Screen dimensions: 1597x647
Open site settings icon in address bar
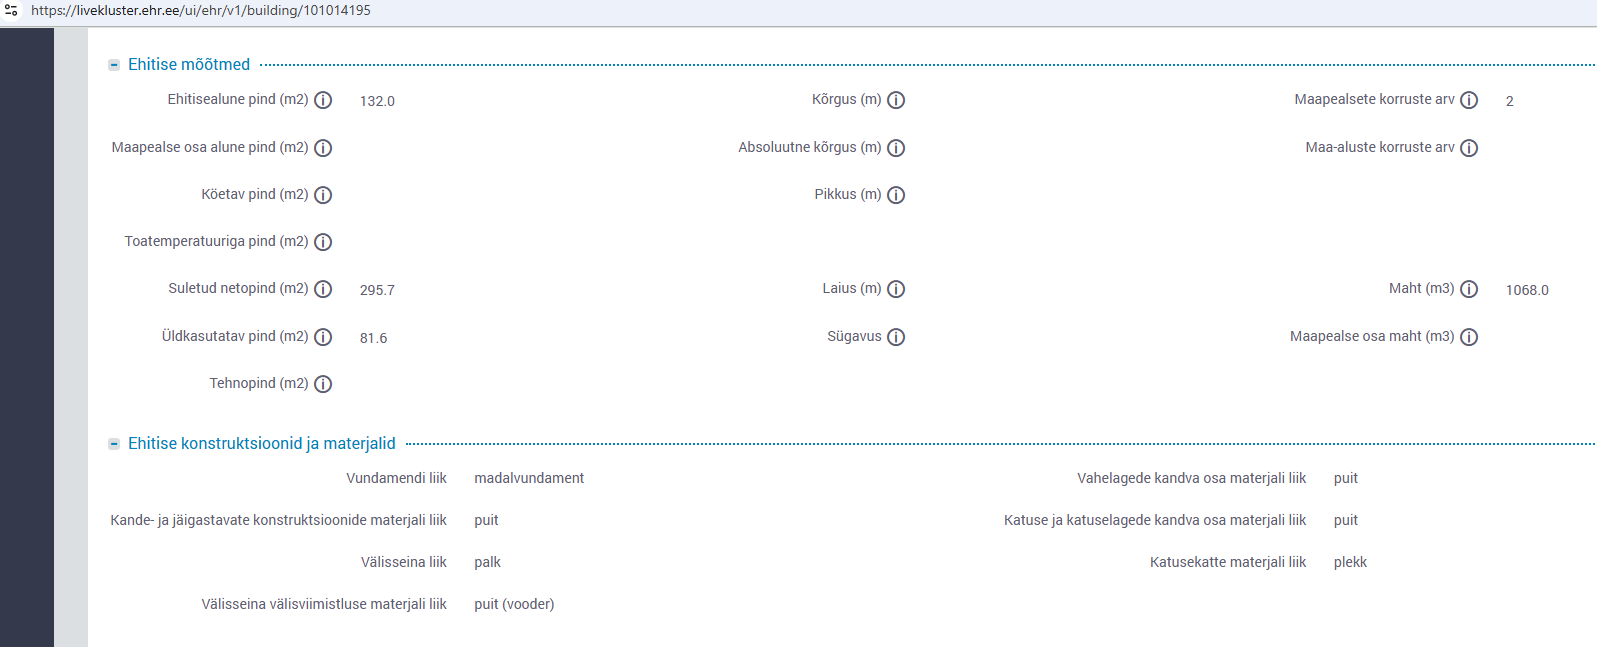11,11
